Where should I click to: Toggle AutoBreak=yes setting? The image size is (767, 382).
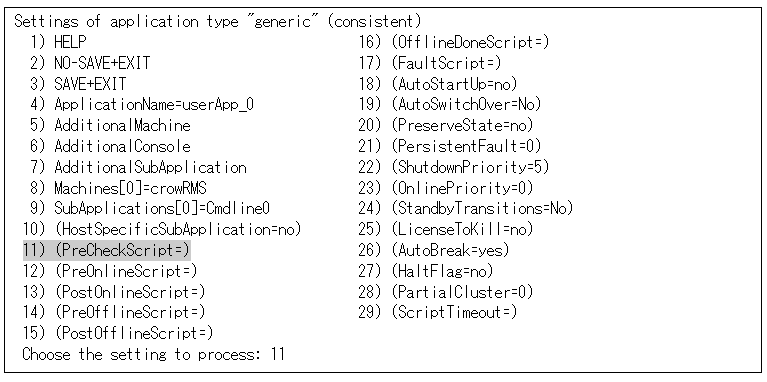(x=433, y=250)
